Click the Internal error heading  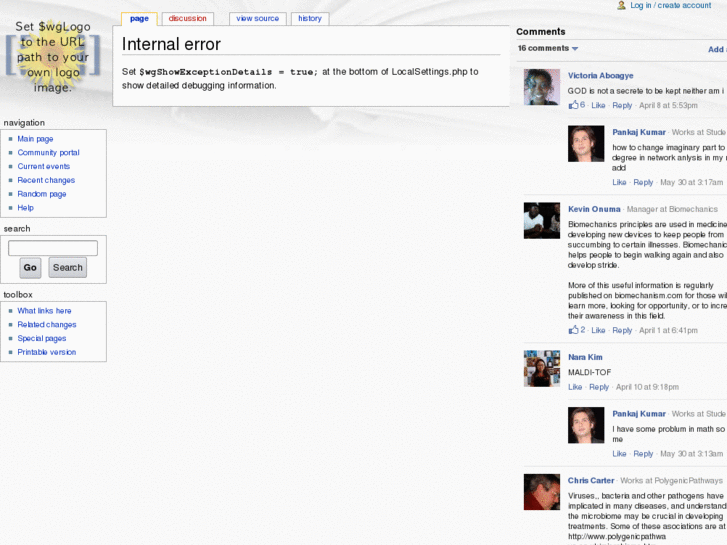pyautogui.click(x=171, y=44)
